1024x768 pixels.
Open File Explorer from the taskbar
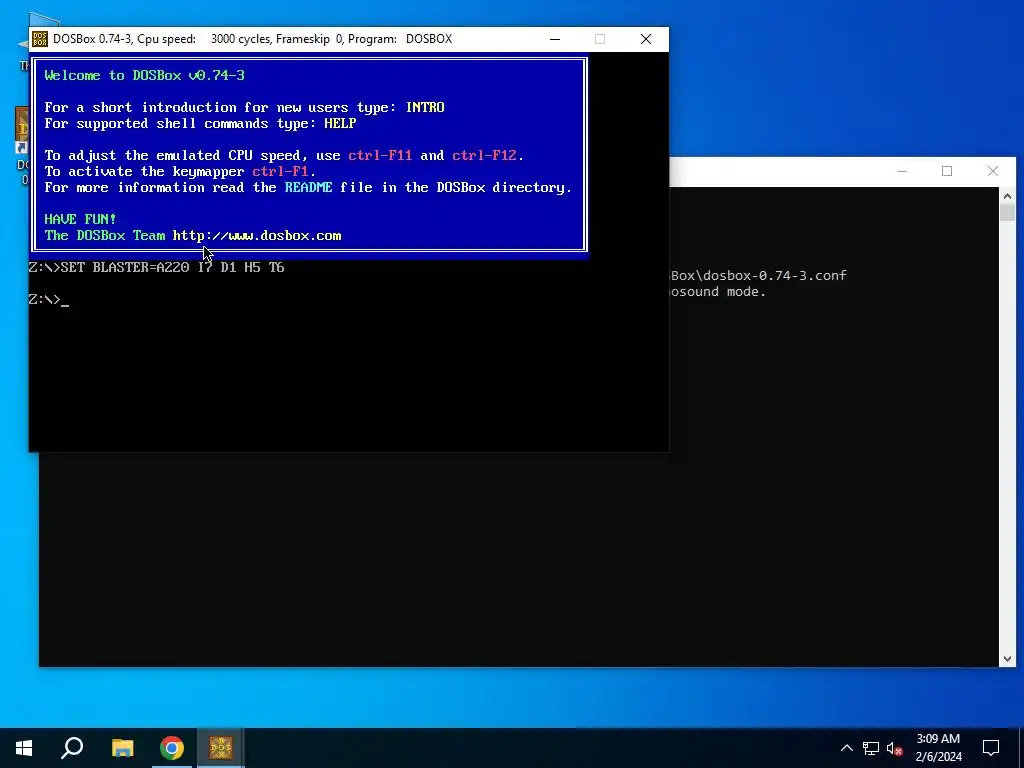coord(122,748)
